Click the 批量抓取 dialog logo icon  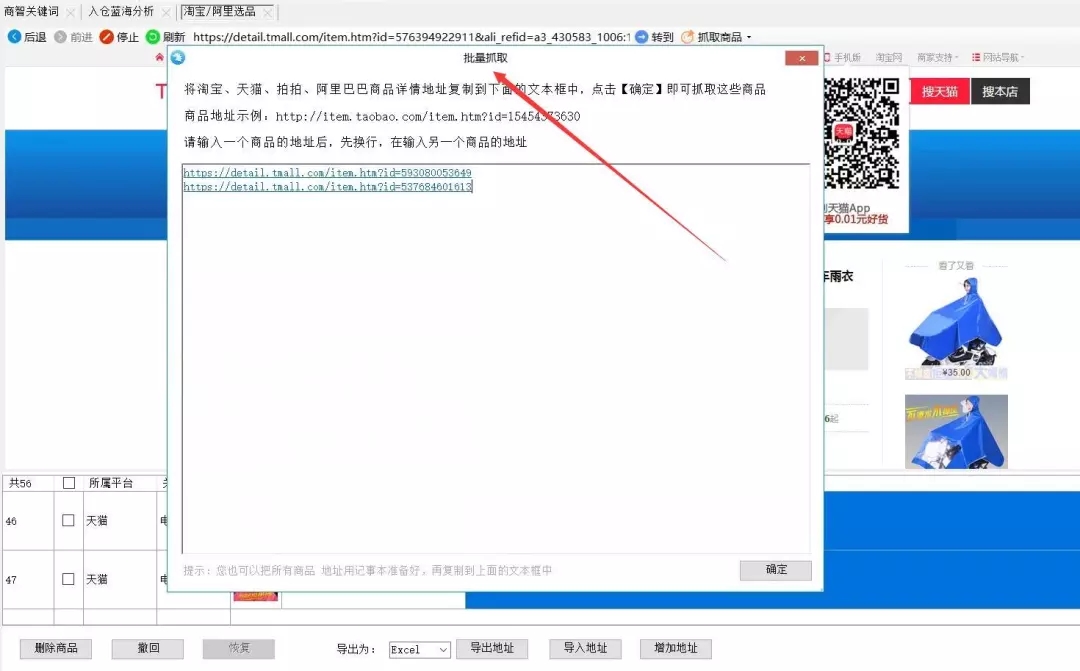click(178, 58)
